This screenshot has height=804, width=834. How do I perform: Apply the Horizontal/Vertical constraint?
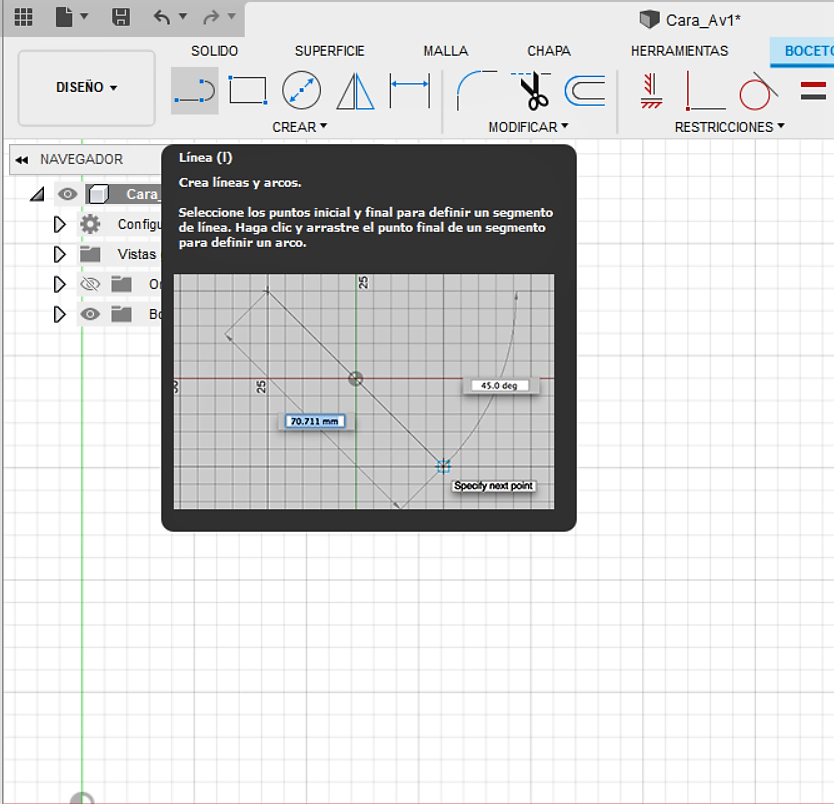click(652, 91)
